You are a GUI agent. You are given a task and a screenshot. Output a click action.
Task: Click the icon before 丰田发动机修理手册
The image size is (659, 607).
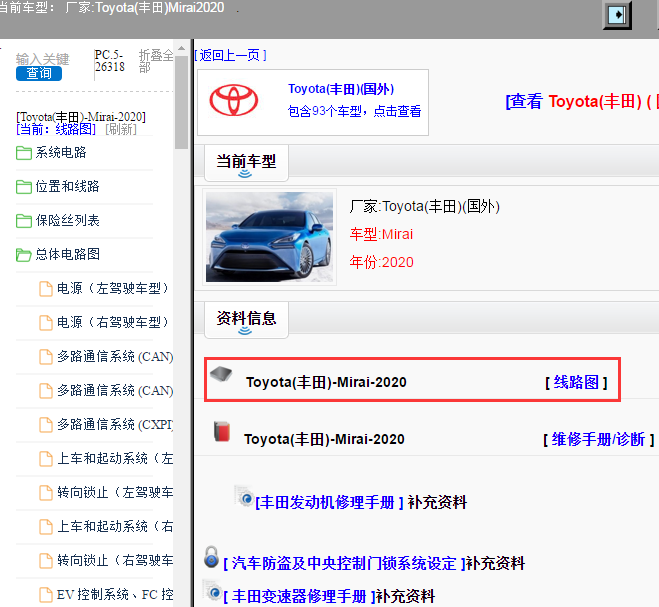pyautogui.click(x=244, y=496)
